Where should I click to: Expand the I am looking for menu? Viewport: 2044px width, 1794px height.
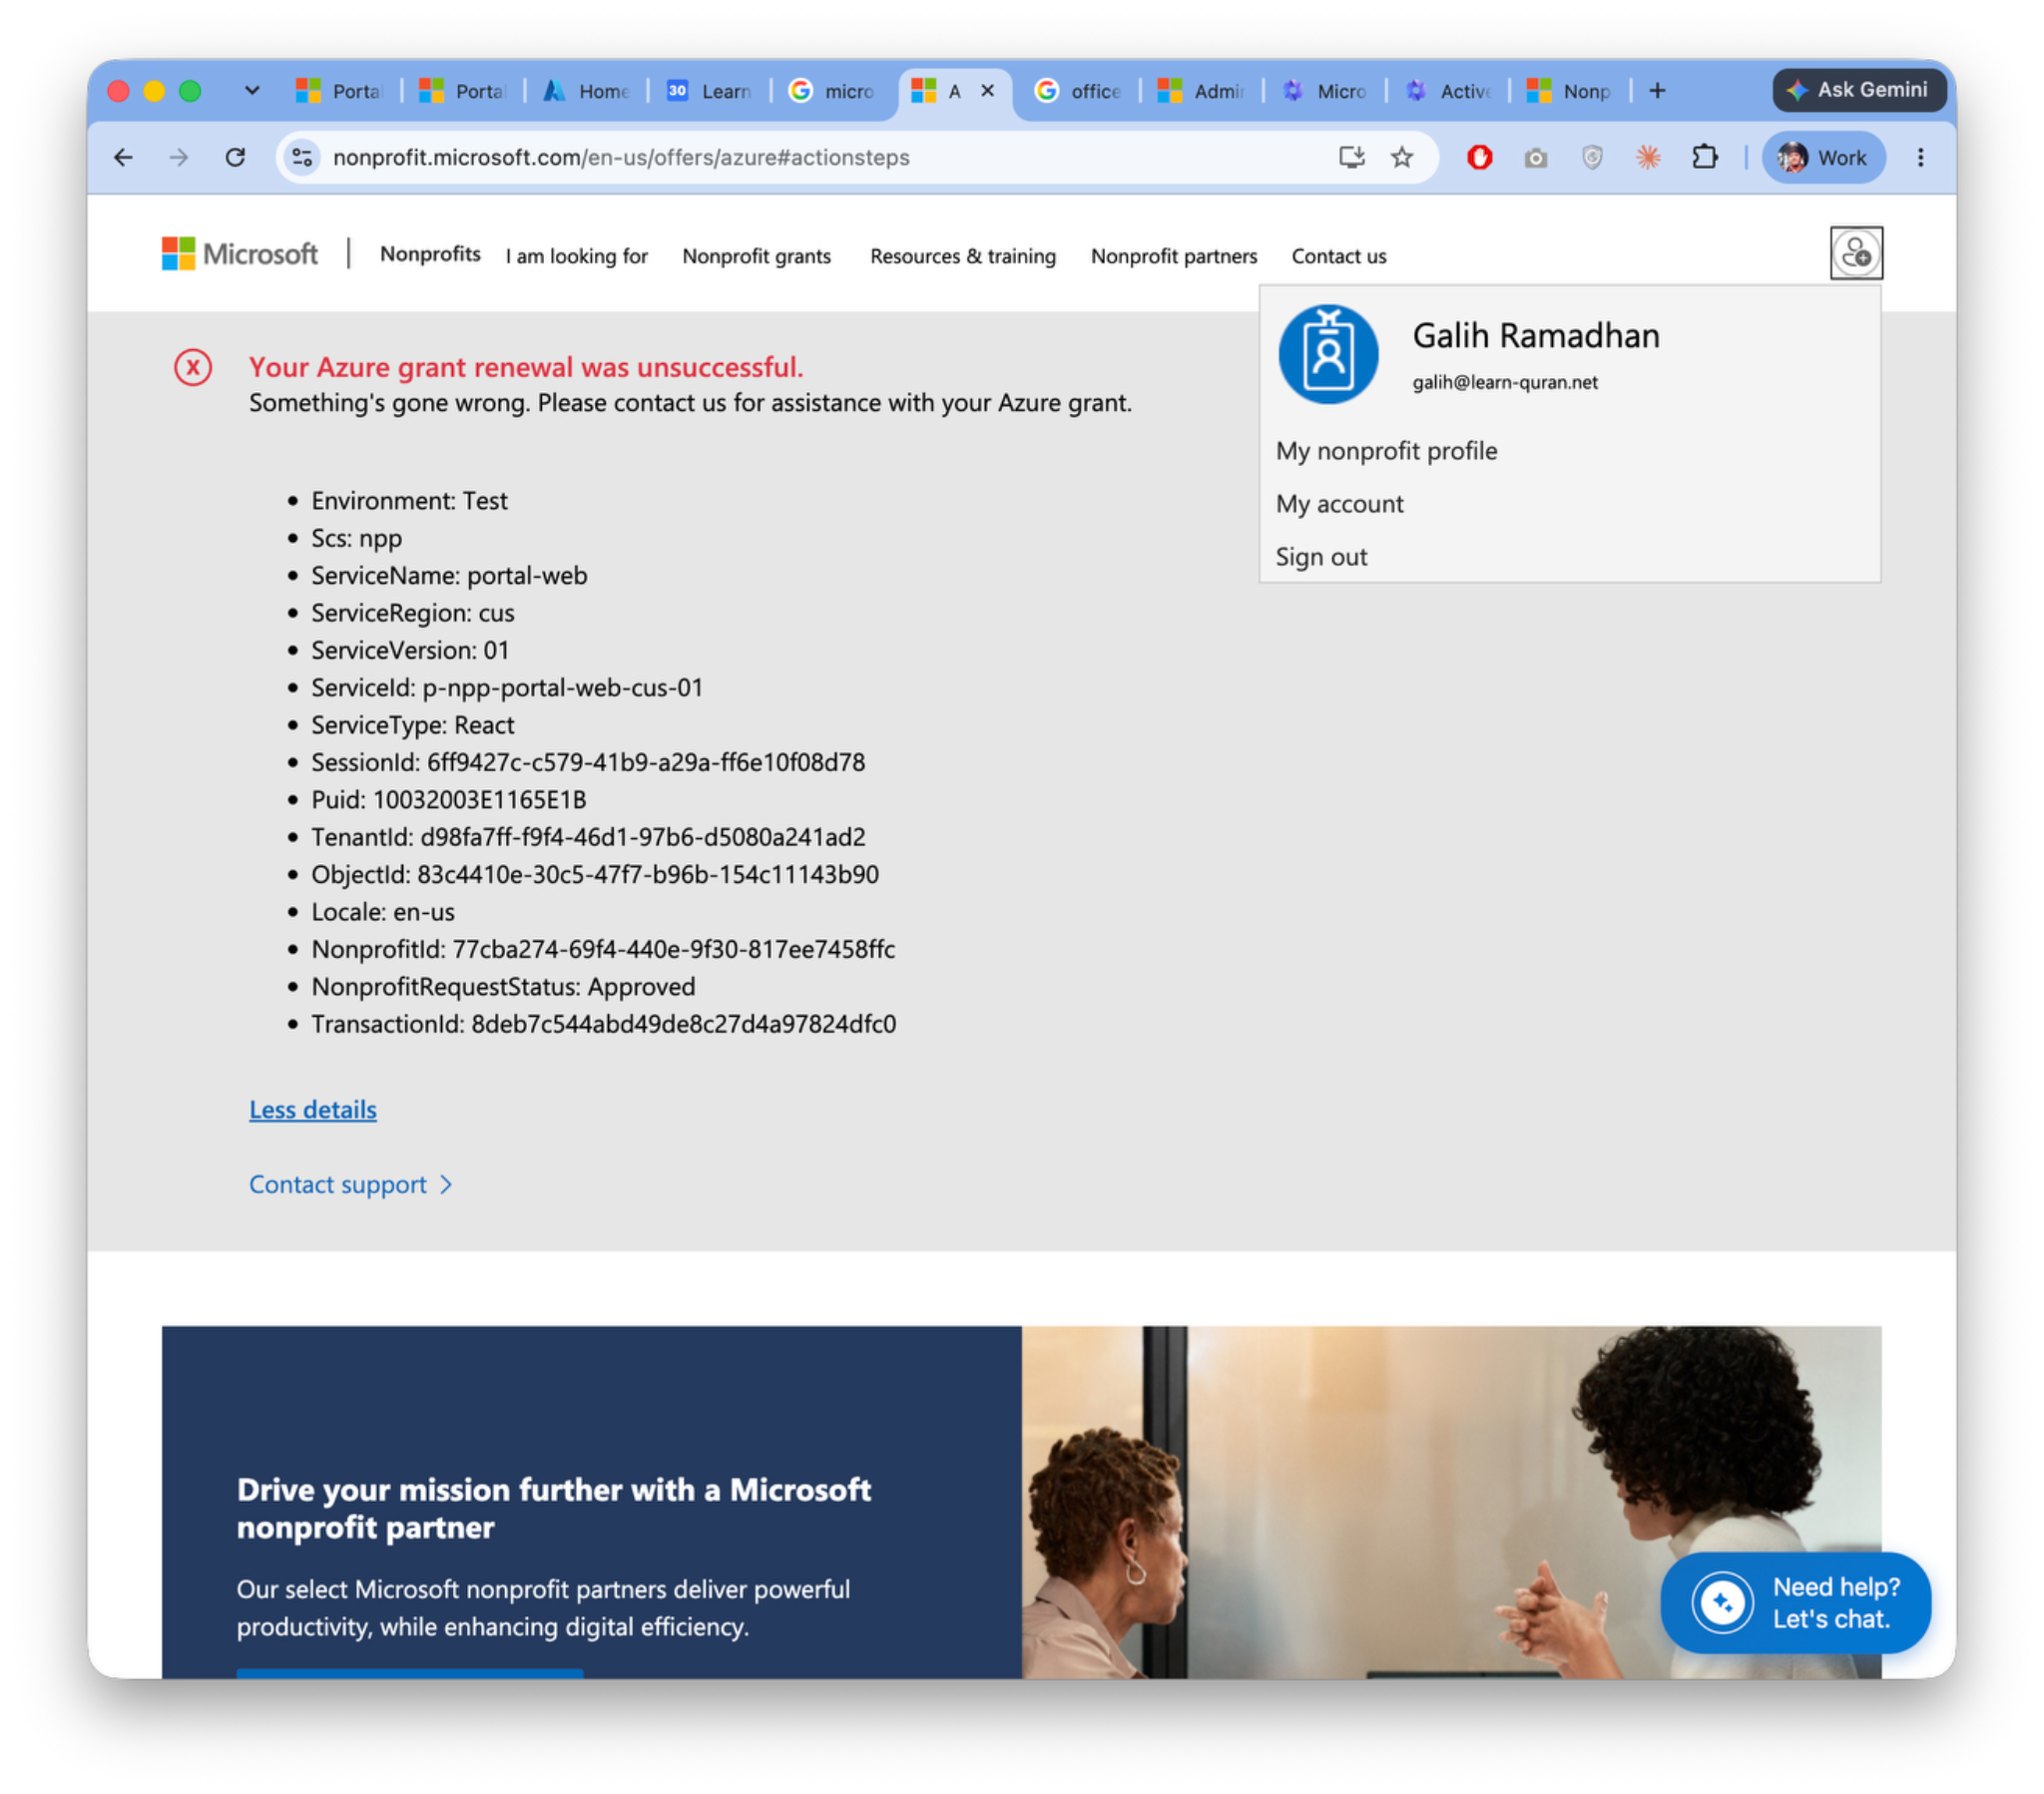[576, 256]
